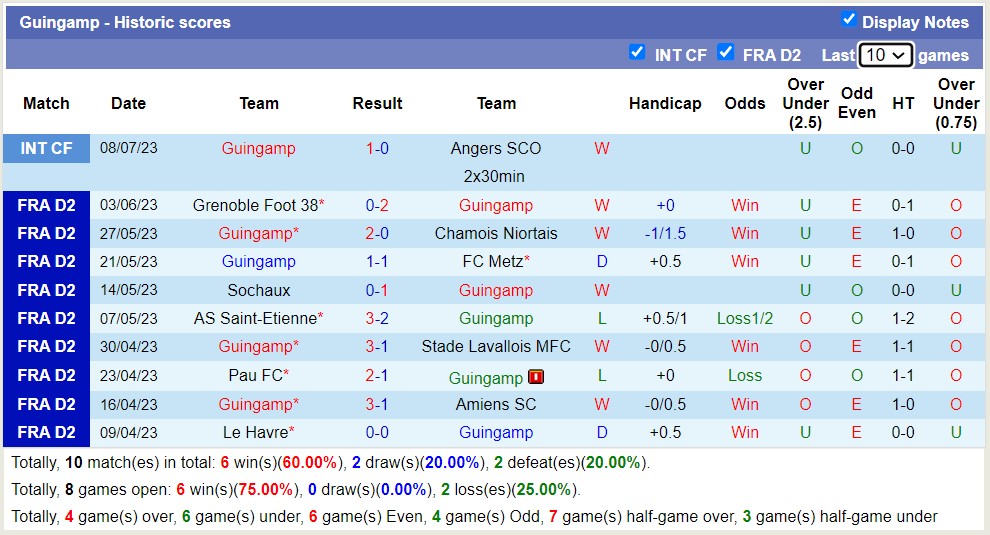This screenshot has width=990, height=535.
Task: Click the Pau FC team name
Action: point(255,375)
